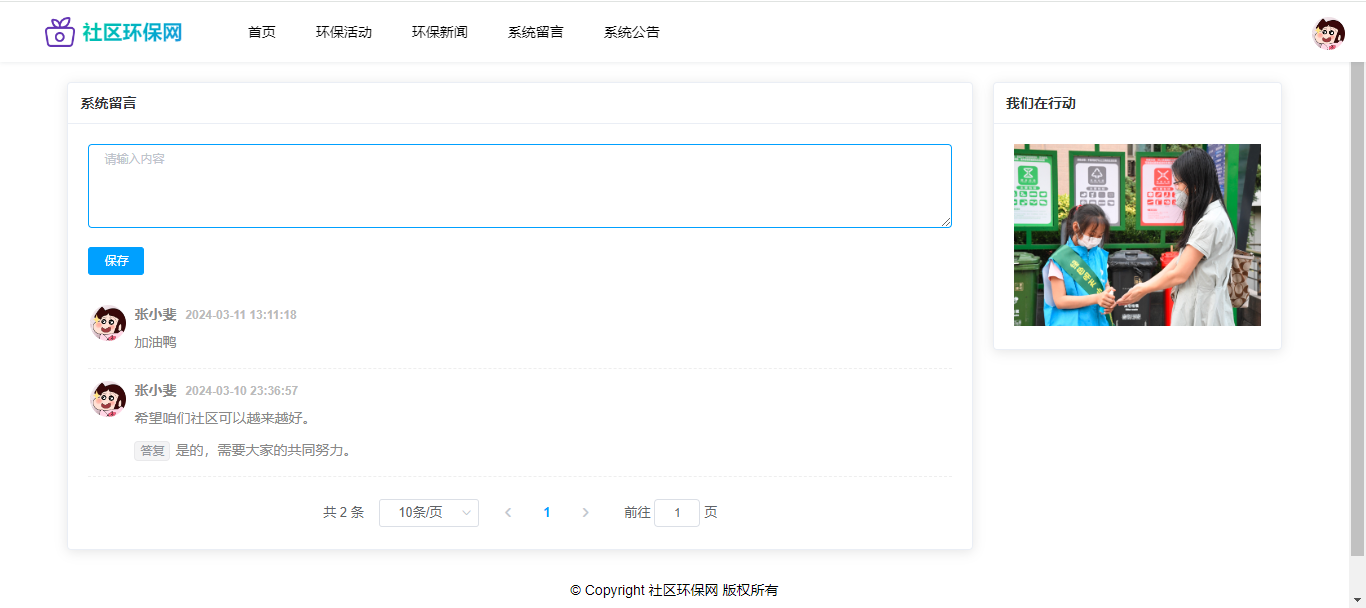Click the avatar on the 希望咱们社区 comment
The image size is (1366, 608).
point(108,399)
